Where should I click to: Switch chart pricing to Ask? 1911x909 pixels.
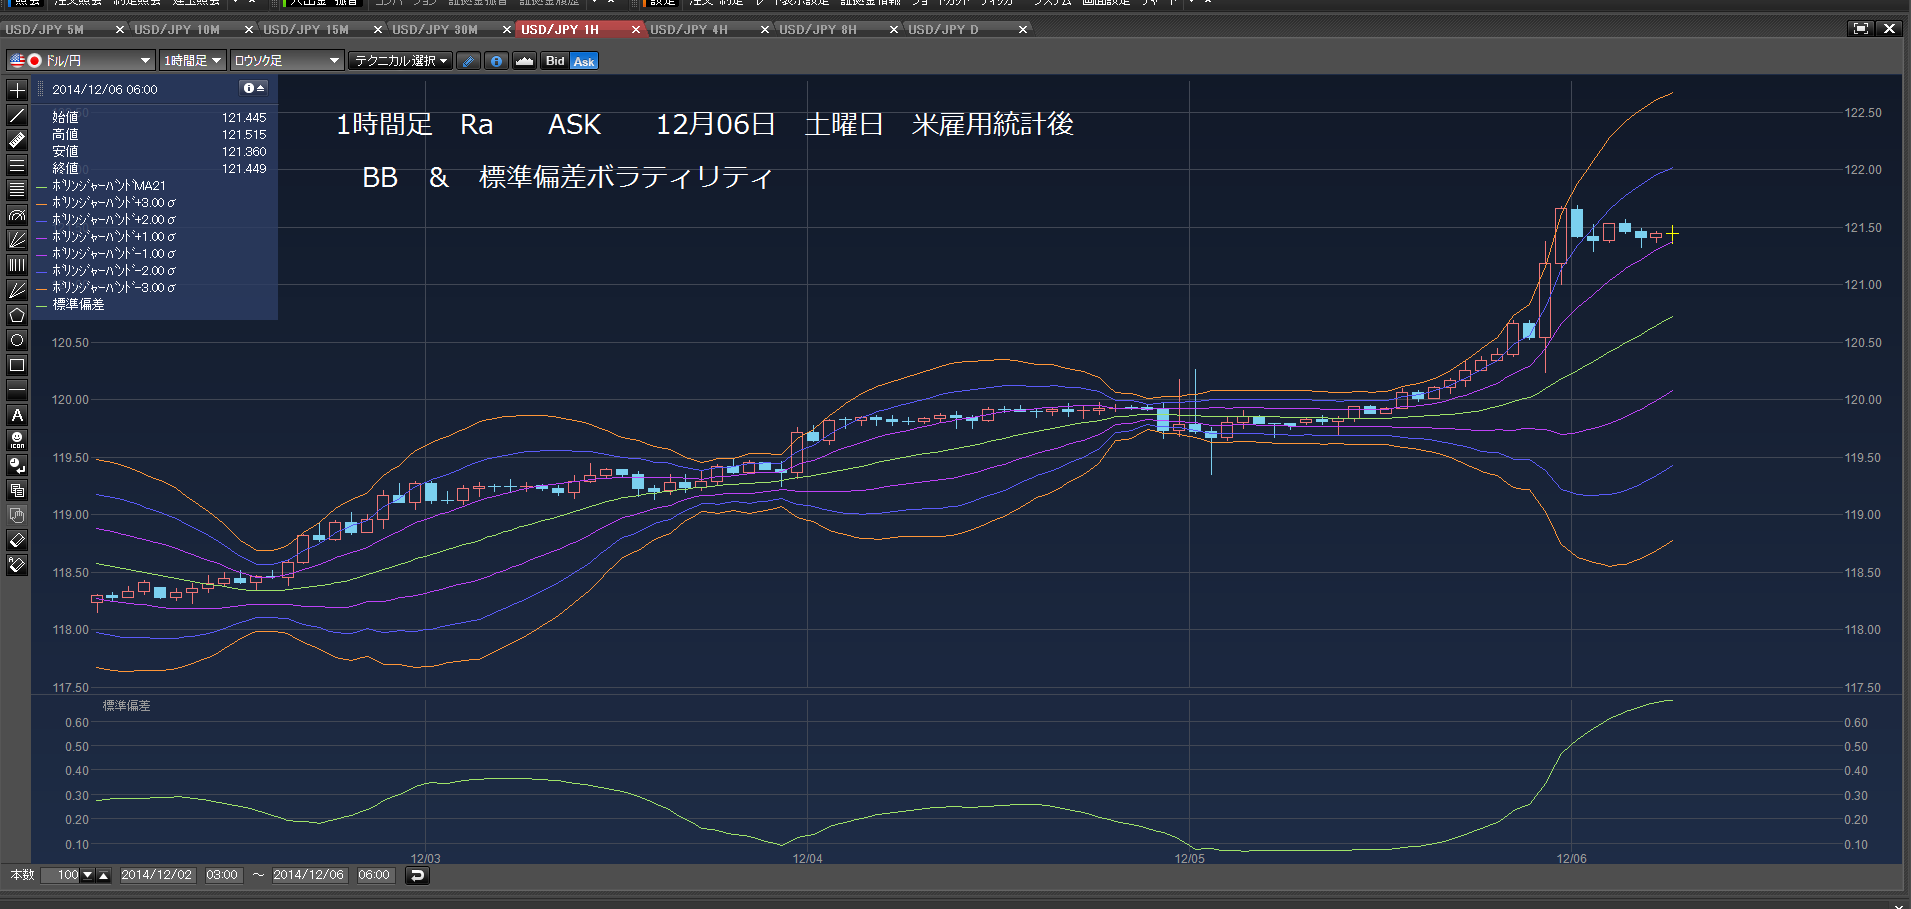click(584, 61)
